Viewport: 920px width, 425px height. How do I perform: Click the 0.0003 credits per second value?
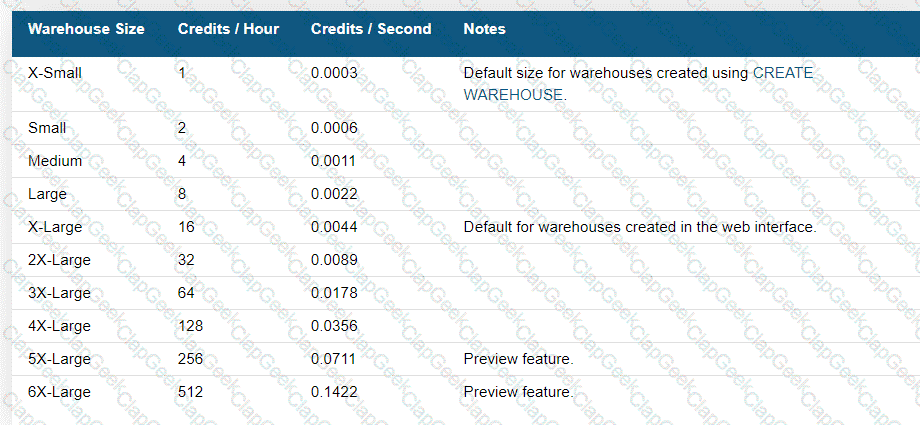(x=334, y=73)
